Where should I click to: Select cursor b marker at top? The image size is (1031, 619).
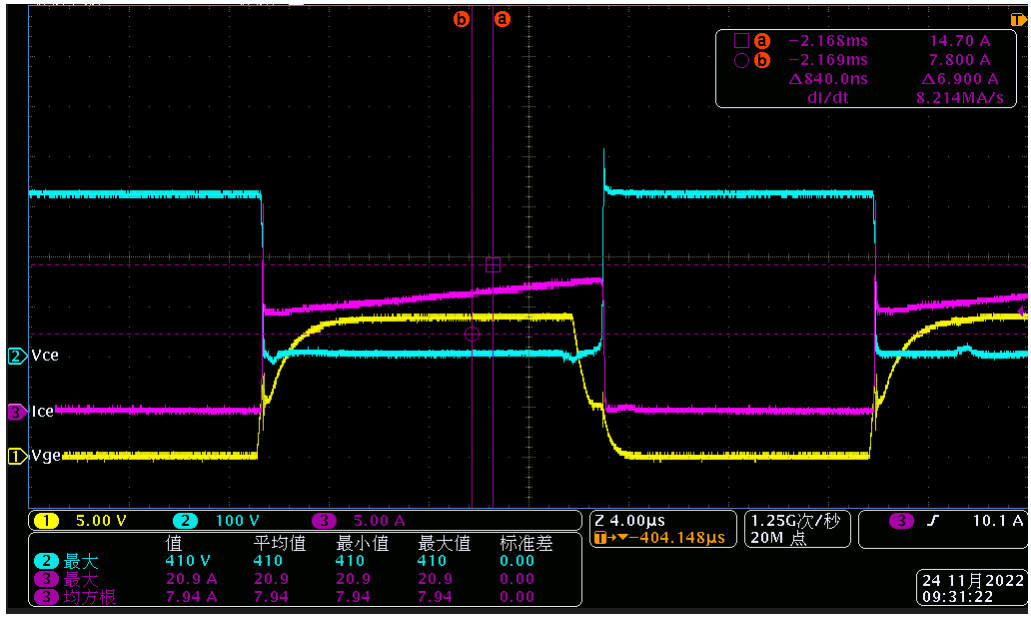[462, 19]
